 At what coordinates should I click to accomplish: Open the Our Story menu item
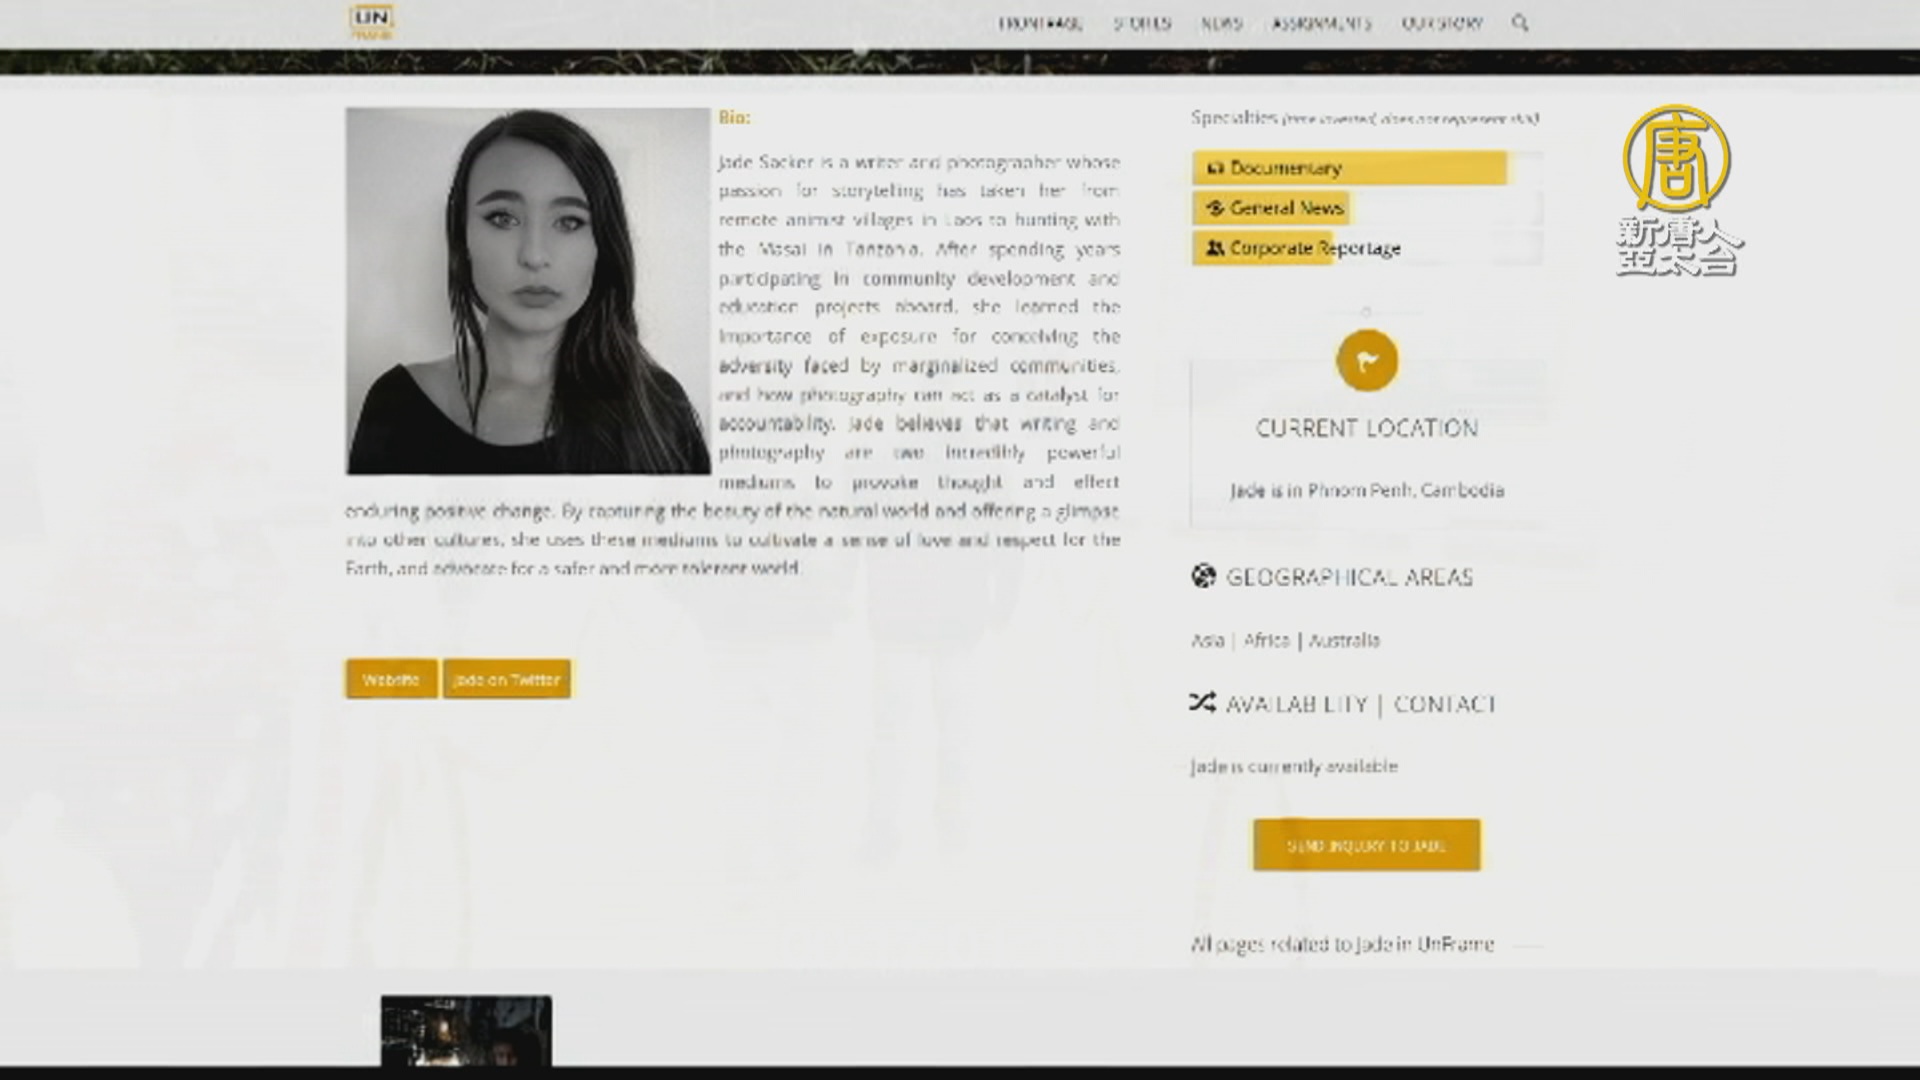click(x=1441, y=23)
